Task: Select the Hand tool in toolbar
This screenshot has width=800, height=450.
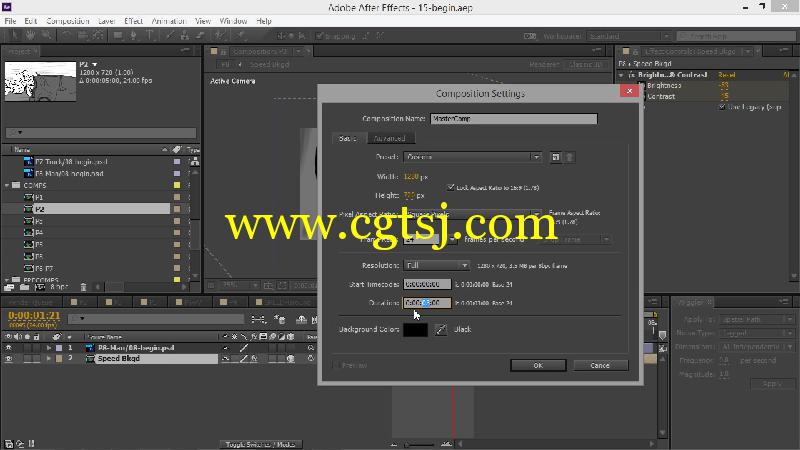Action: click(x=31, y=35)
